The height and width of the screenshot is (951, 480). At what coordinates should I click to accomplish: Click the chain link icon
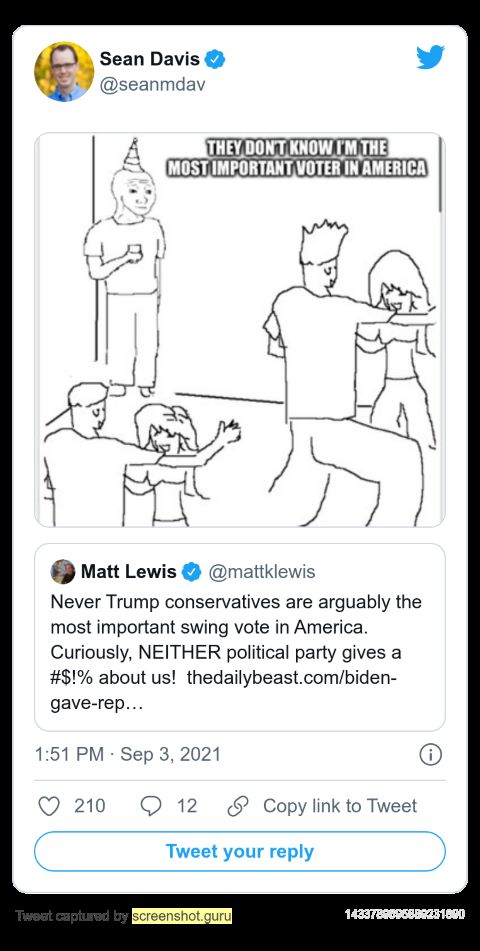(238, 806)
